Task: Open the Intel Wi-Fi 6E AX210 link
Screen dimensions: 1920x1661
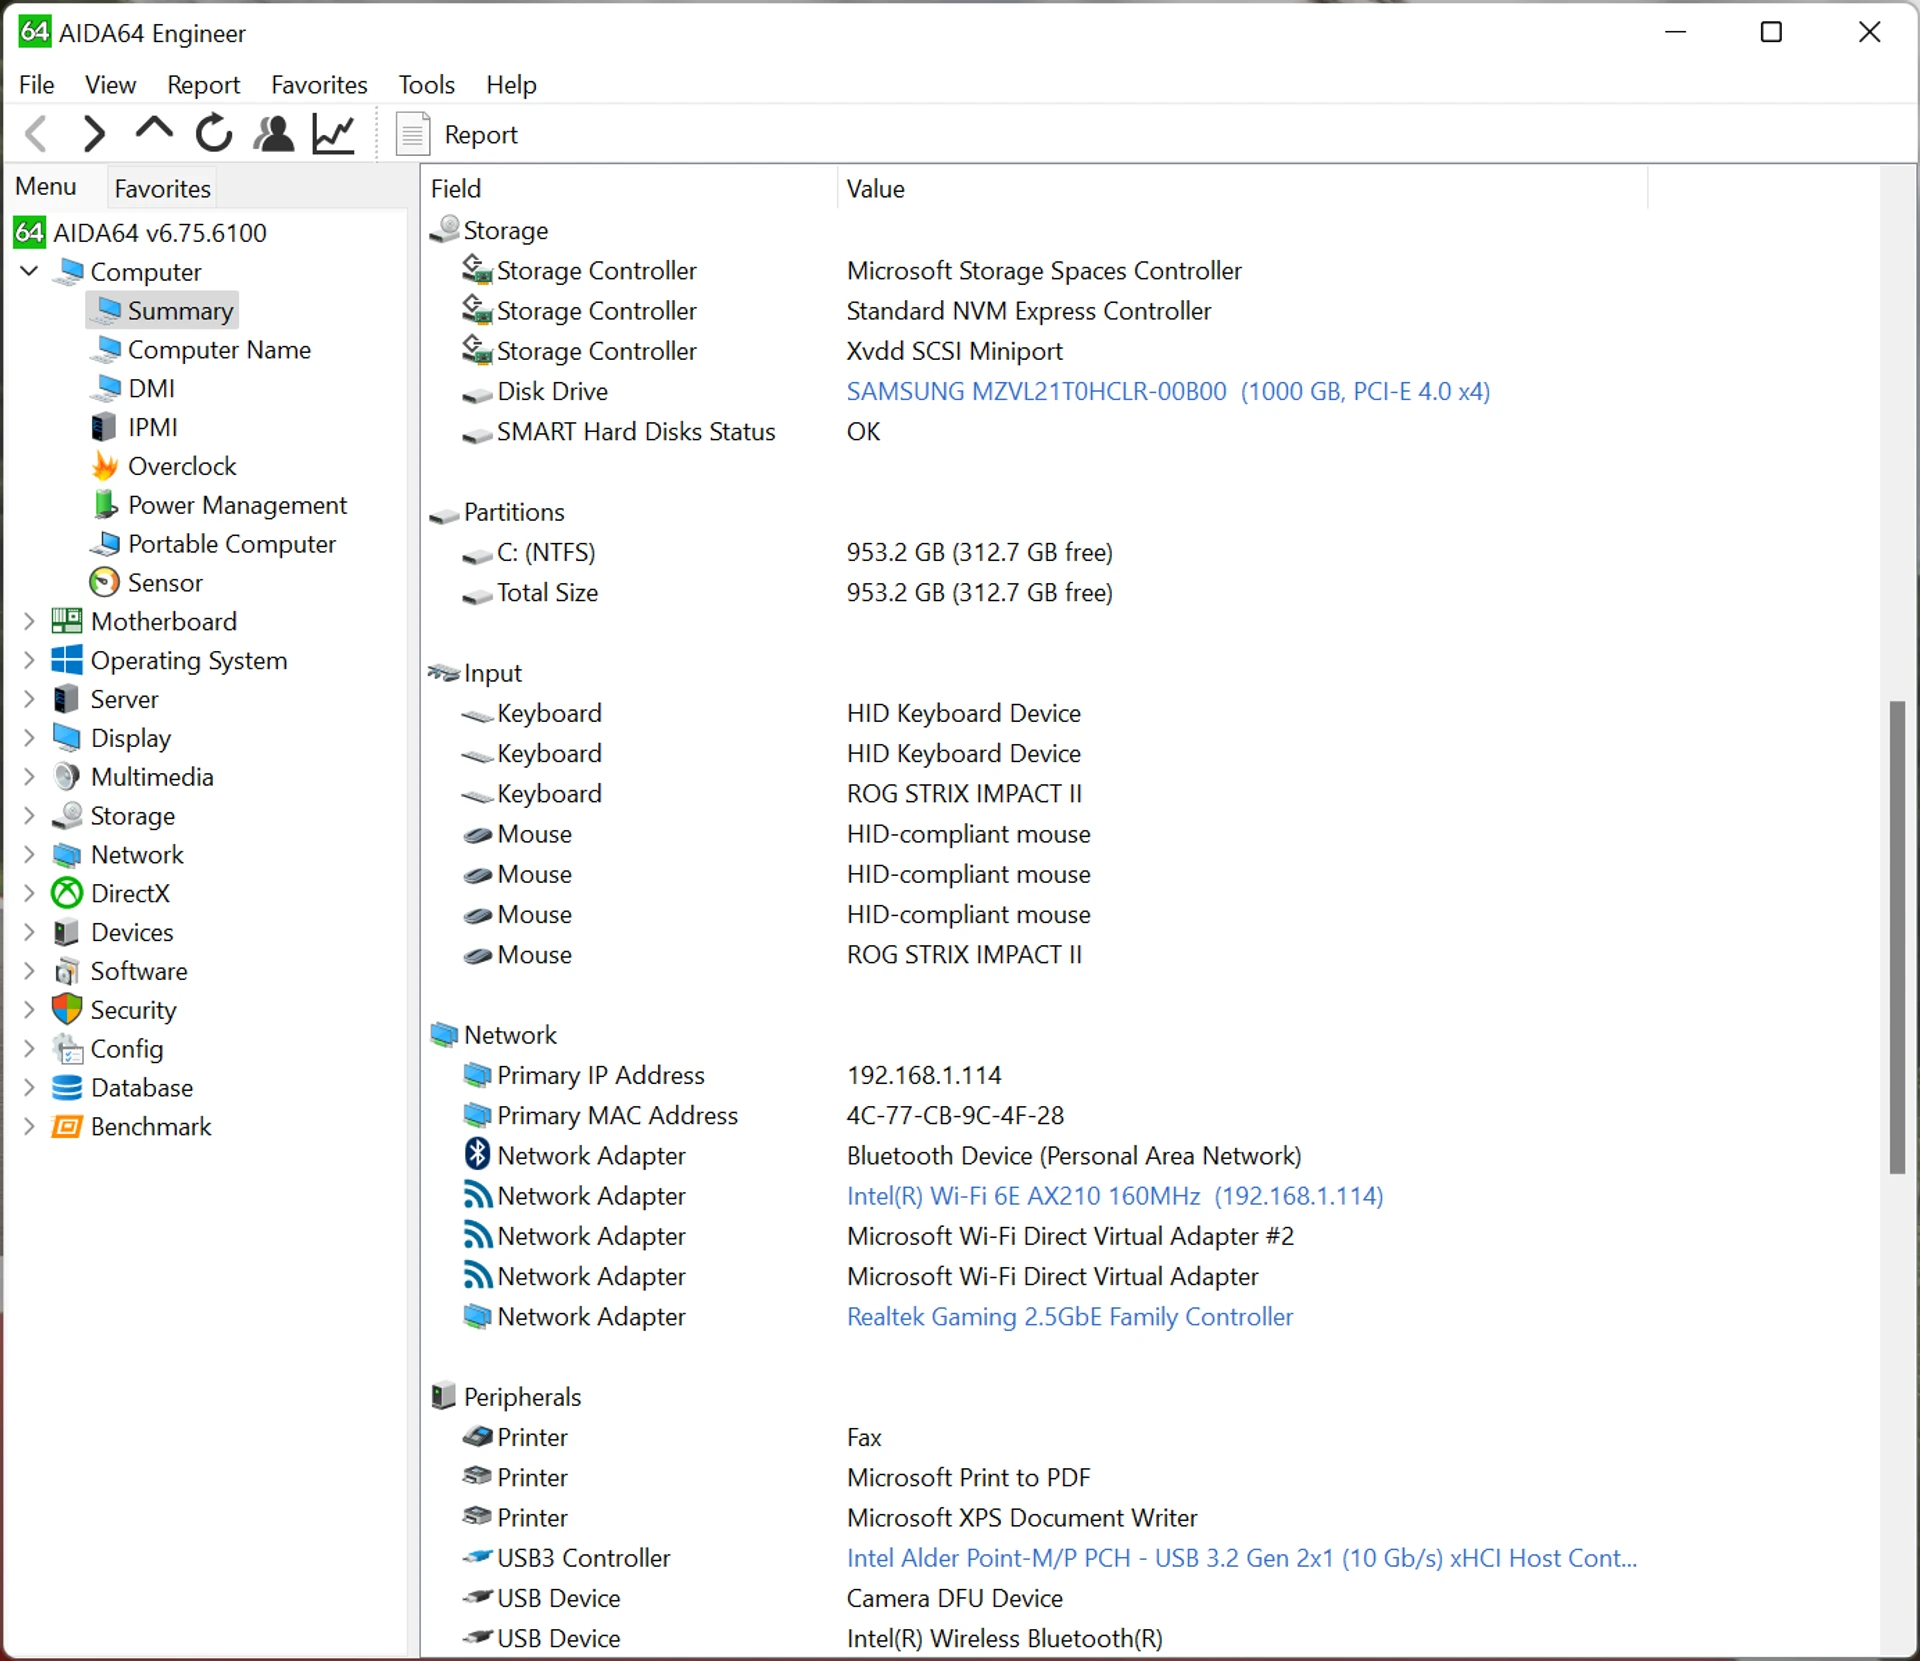Action: coord(1115,1196)
